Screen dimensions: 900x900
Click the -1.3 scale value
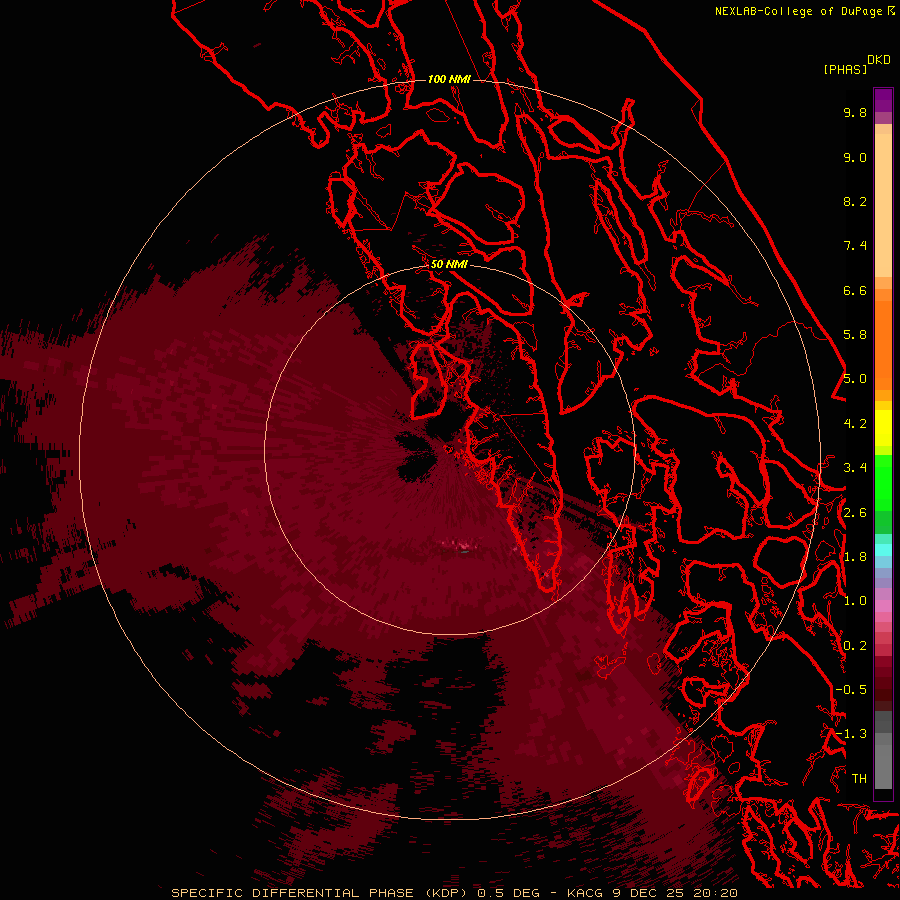851,734
